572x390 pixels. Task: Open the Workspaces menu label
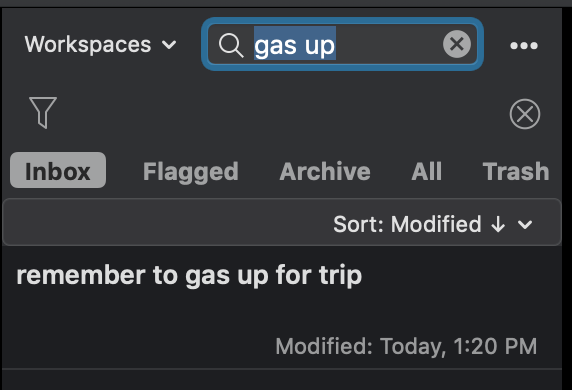tap(88, 45)
